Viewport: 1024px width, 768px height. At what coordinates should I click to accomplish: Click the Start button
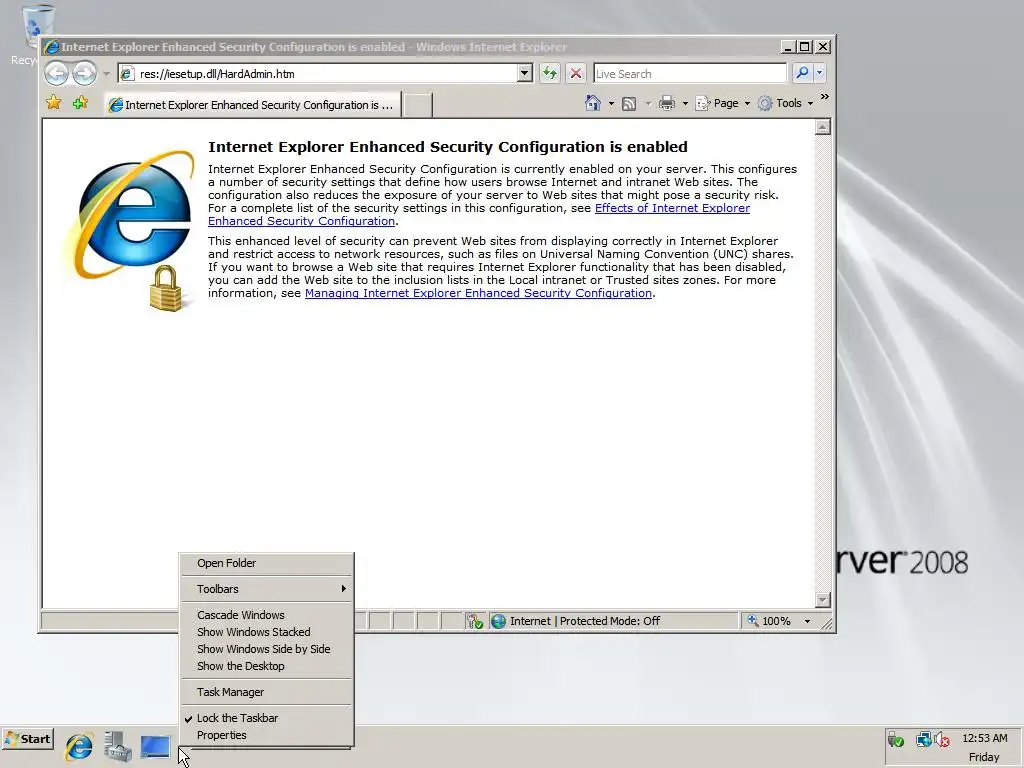(27, 739)
